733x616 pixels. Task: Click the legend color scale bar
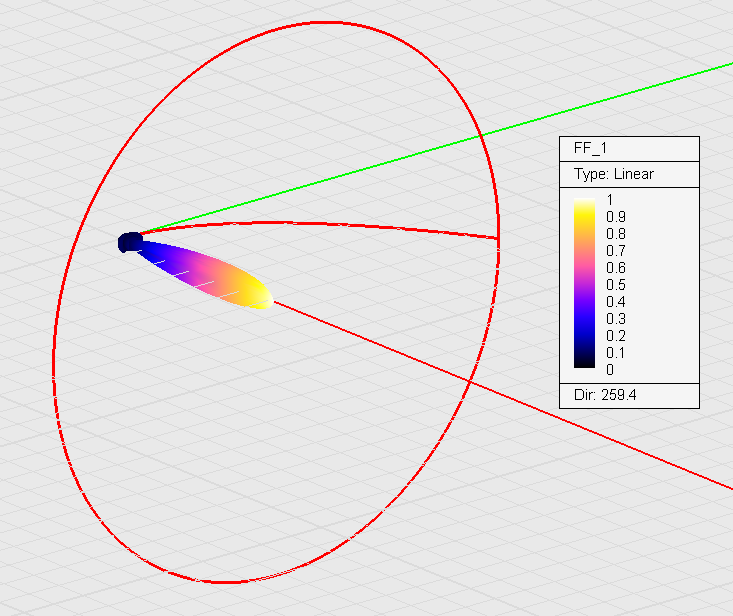pyautogui.click(x=584, y=283)
